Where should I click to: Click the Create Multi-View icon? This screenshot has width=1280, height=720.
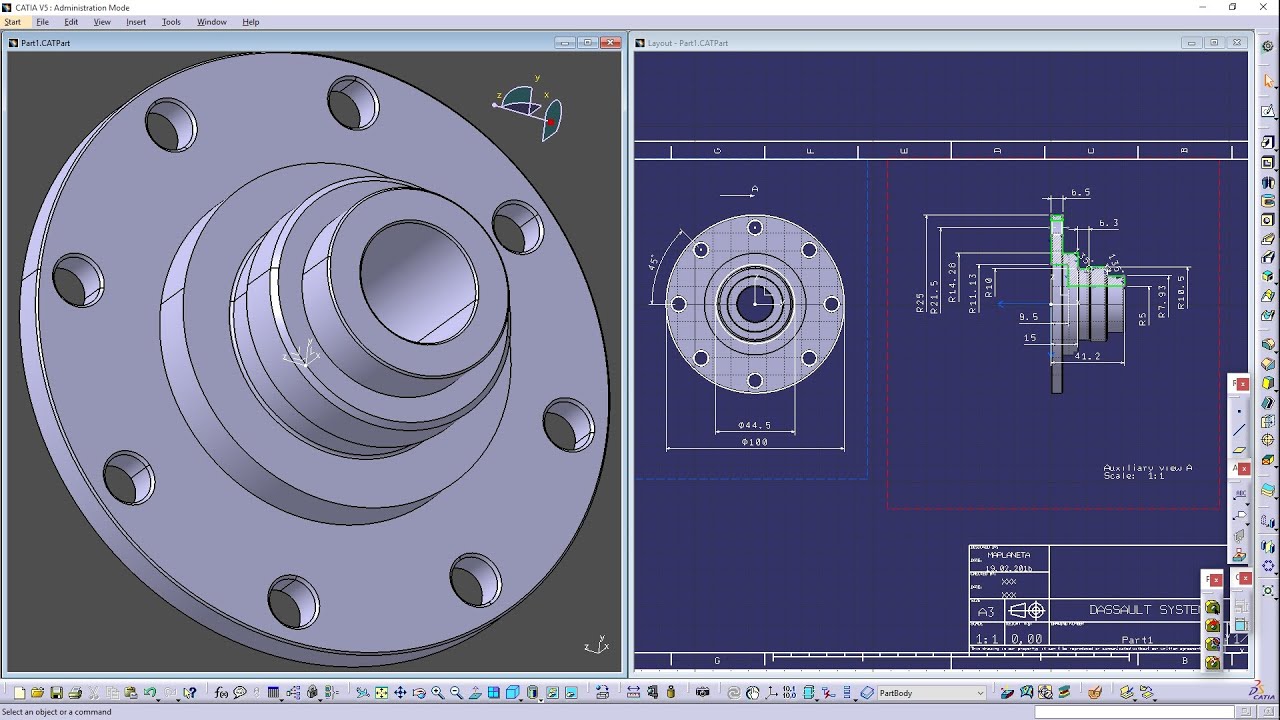tap(494, 692)
